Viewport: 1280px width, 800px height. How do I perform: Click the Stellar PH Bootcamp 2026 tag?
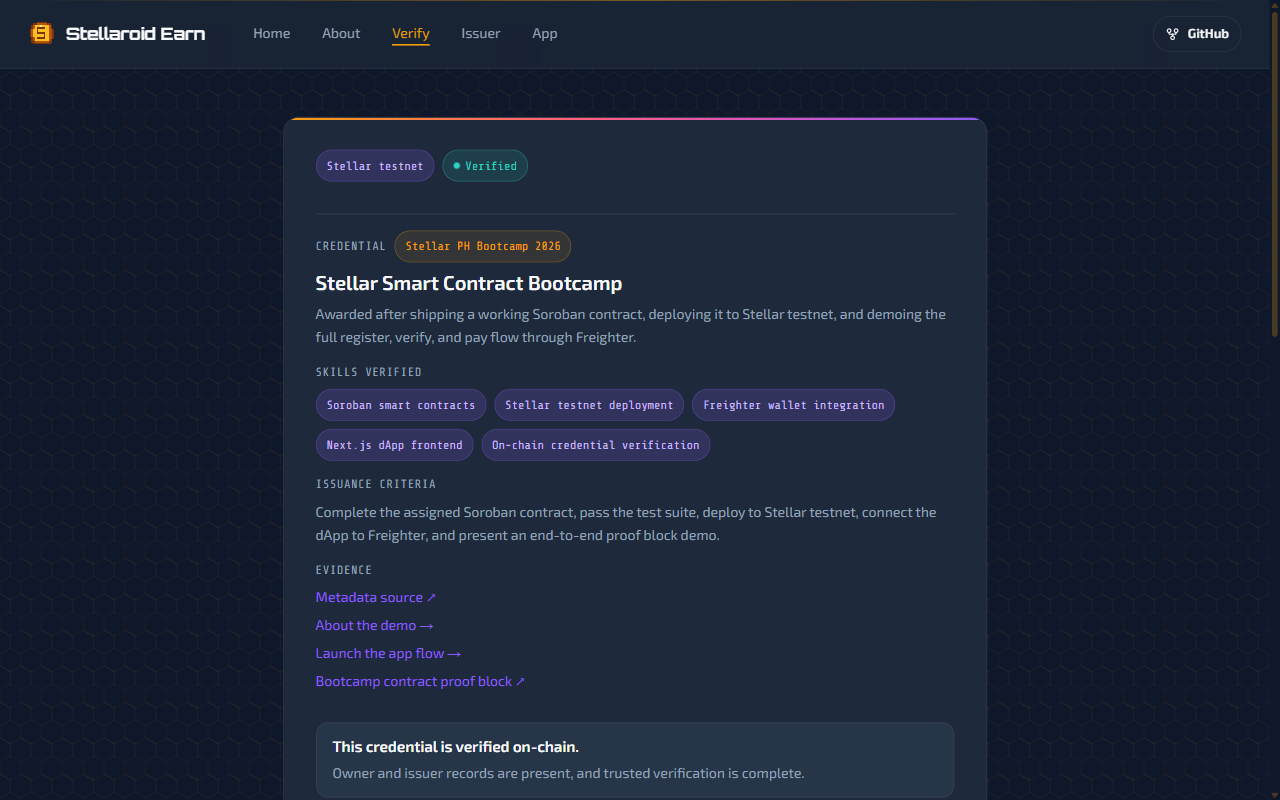pos(483,246)
